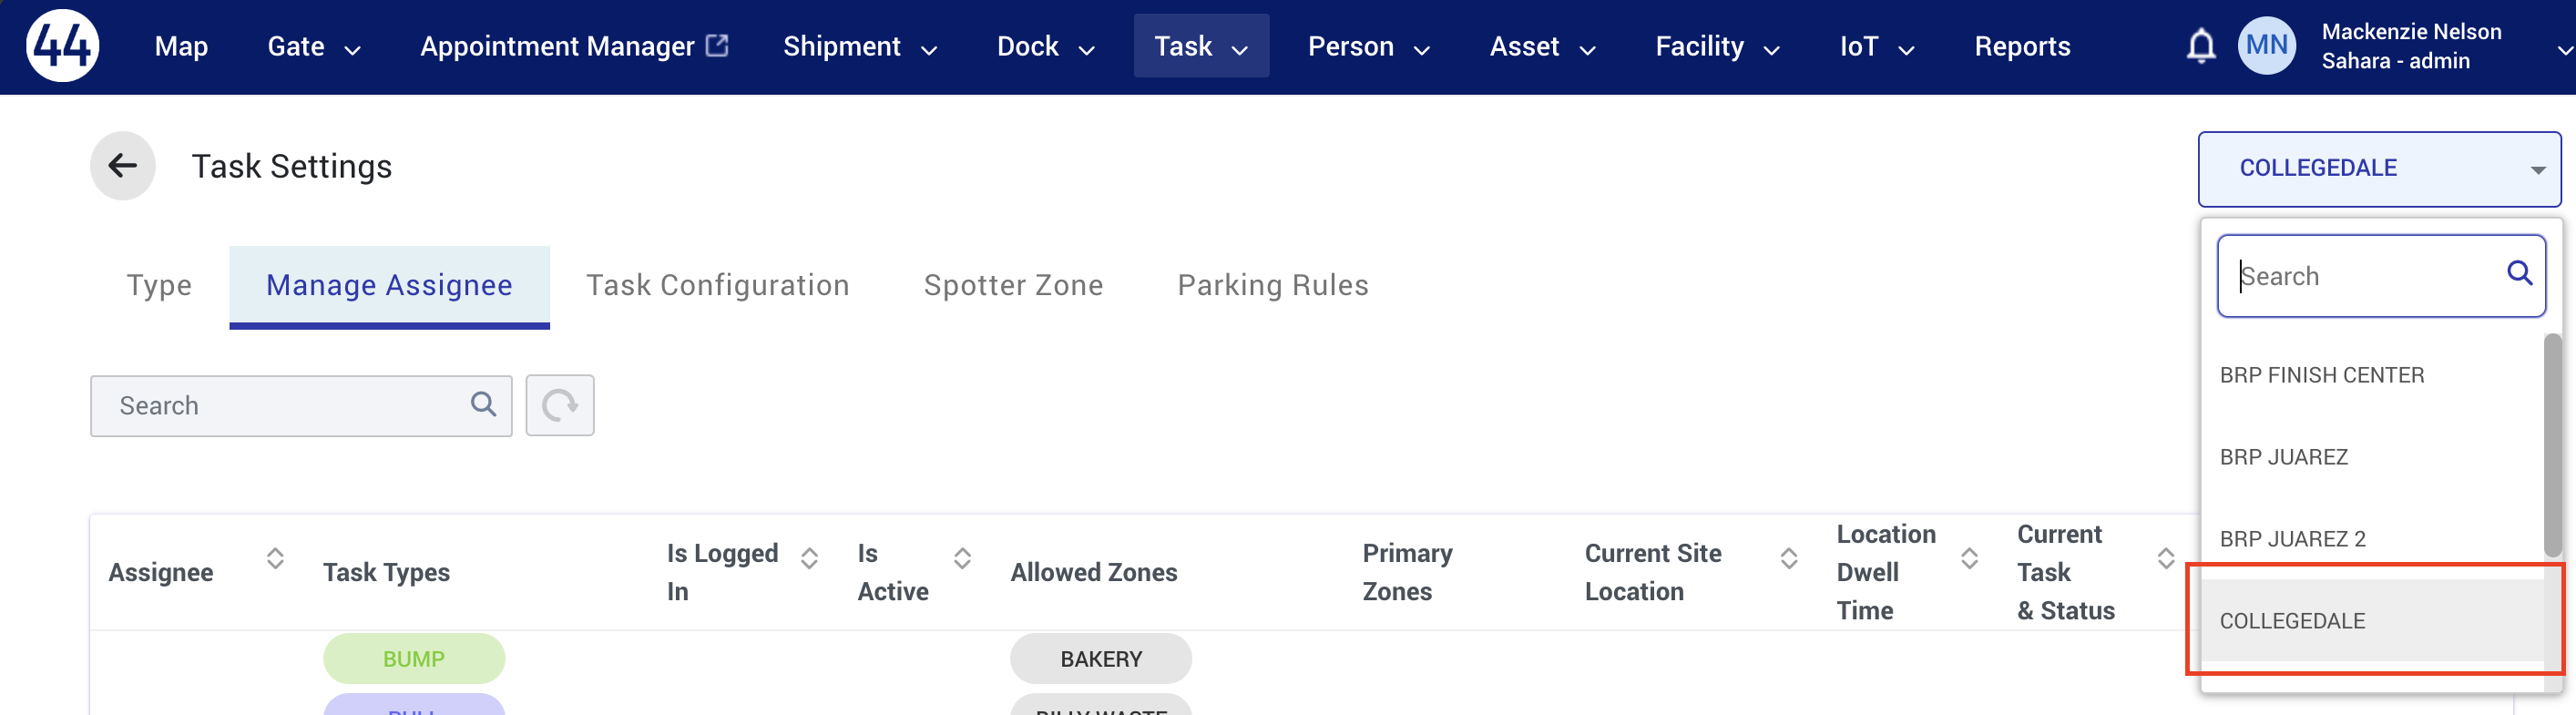Open the notifications bell
Viewport: 2576px width, 715px height.
2200,46
